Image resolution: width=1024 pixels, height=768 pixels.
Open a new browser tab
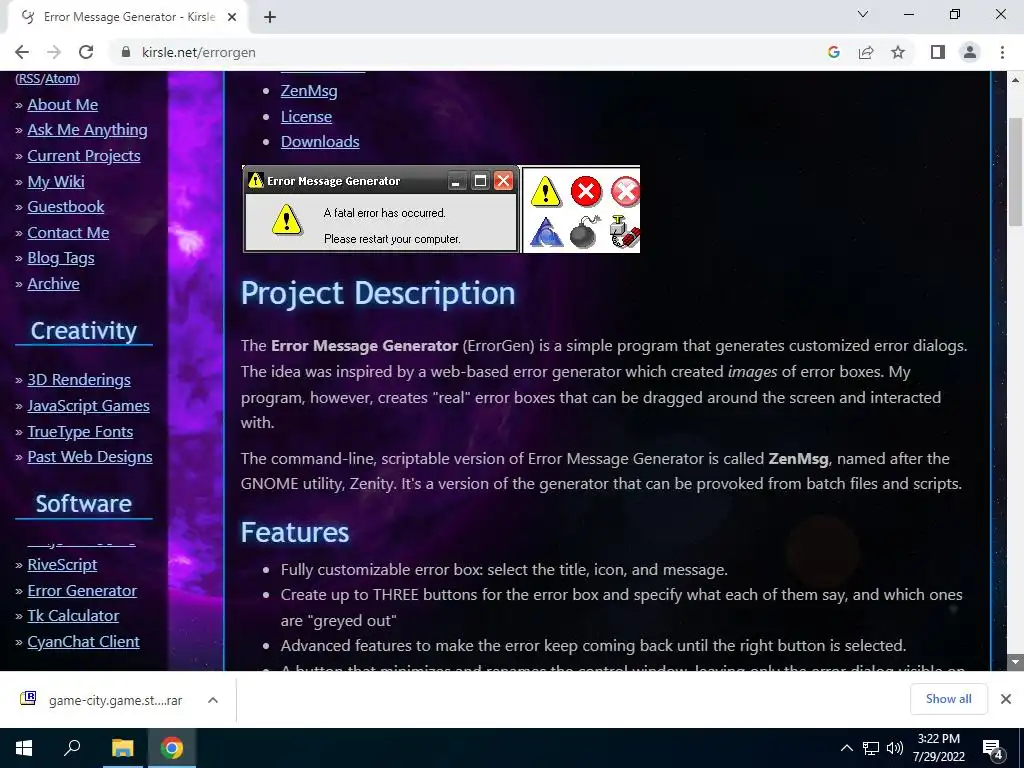click(x=270, y=17)
